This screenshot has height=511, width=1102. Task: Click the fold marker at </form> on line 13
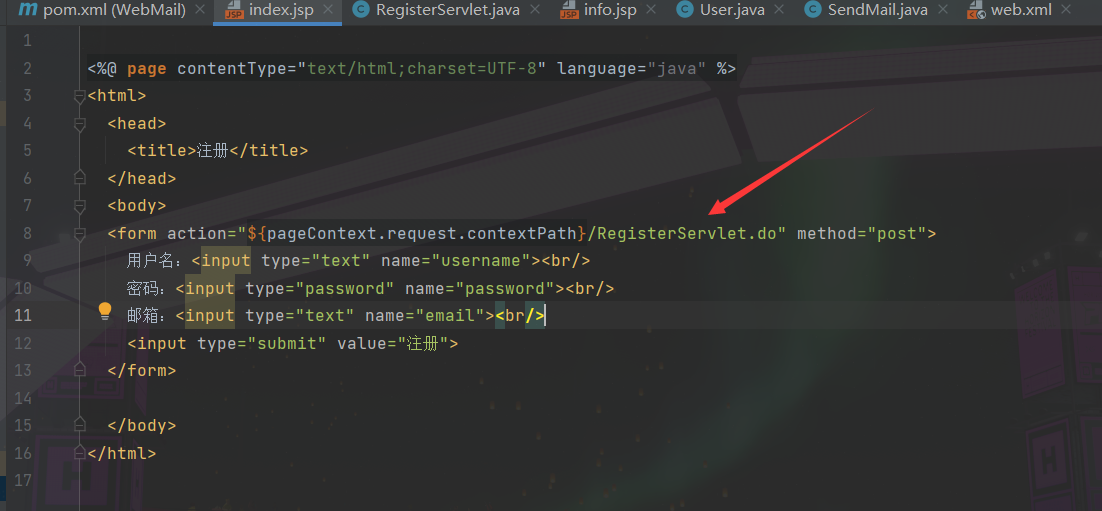tap(79, 370)
